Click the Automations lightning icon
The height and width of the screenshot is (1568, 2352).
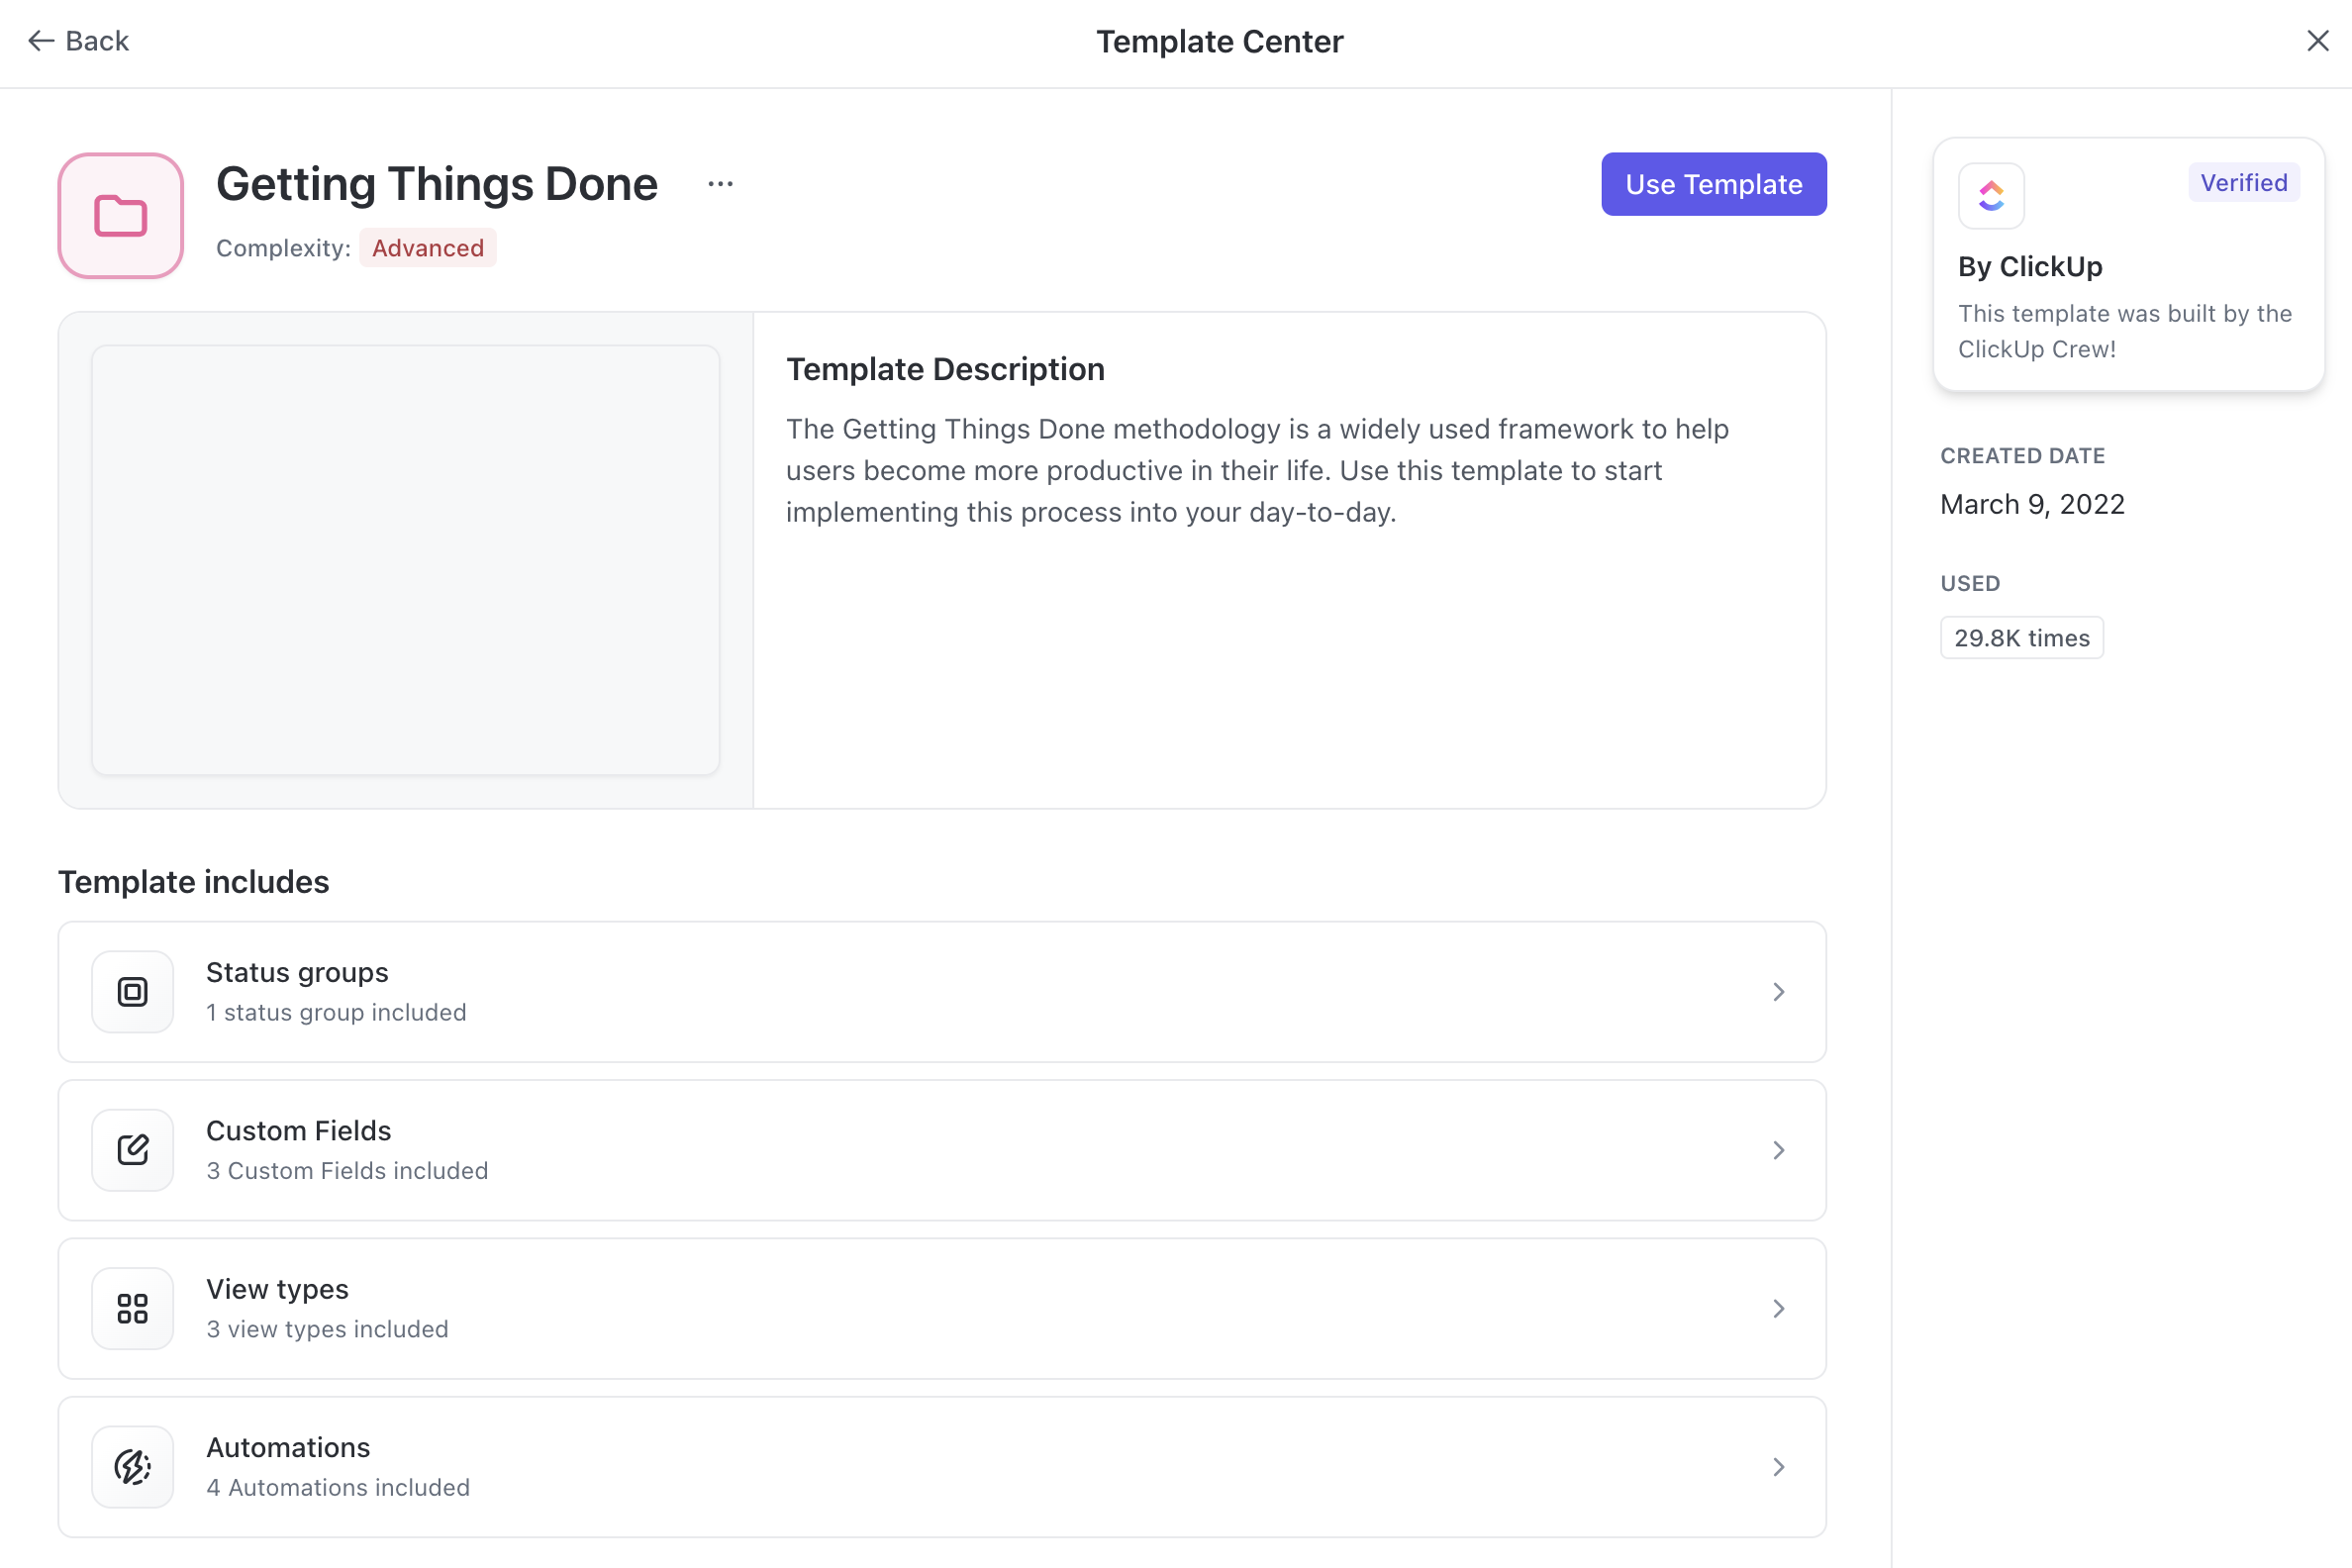click(x=132, y=1466)
